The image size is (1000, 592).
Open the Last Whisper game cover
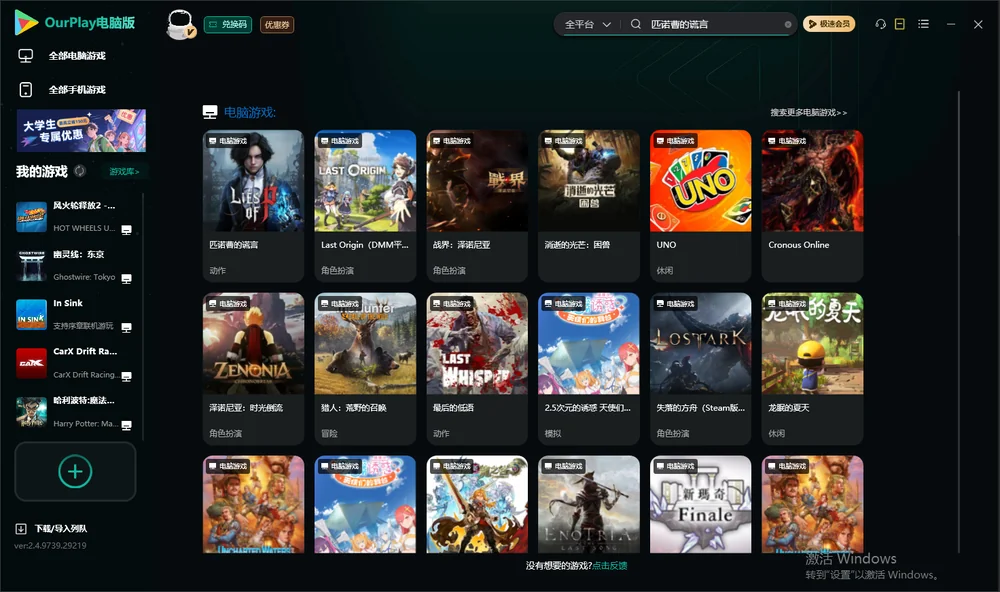click(x=477, y=343)
